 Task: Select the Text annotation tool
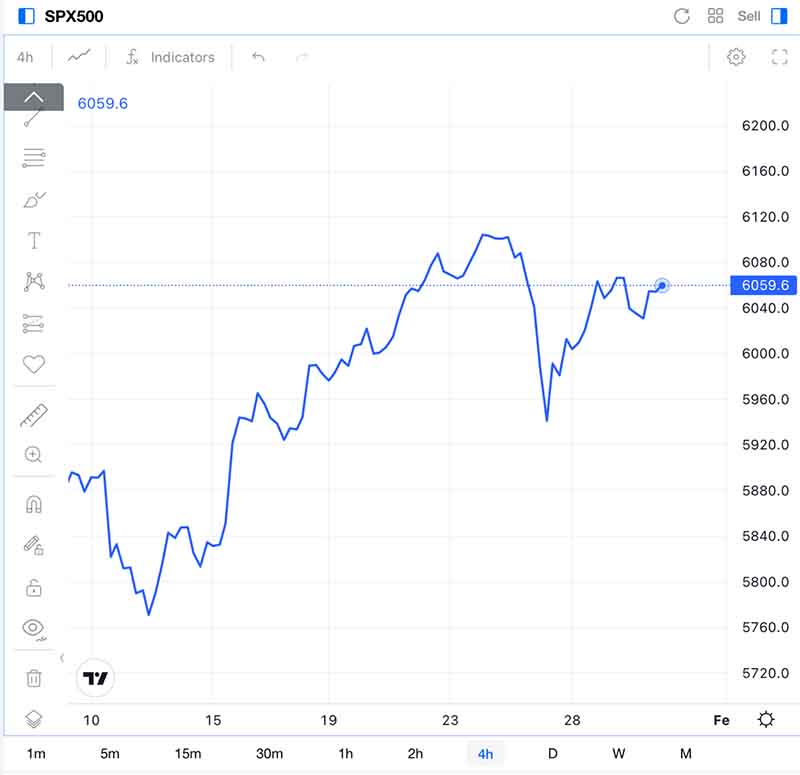(x=33, y=241)
